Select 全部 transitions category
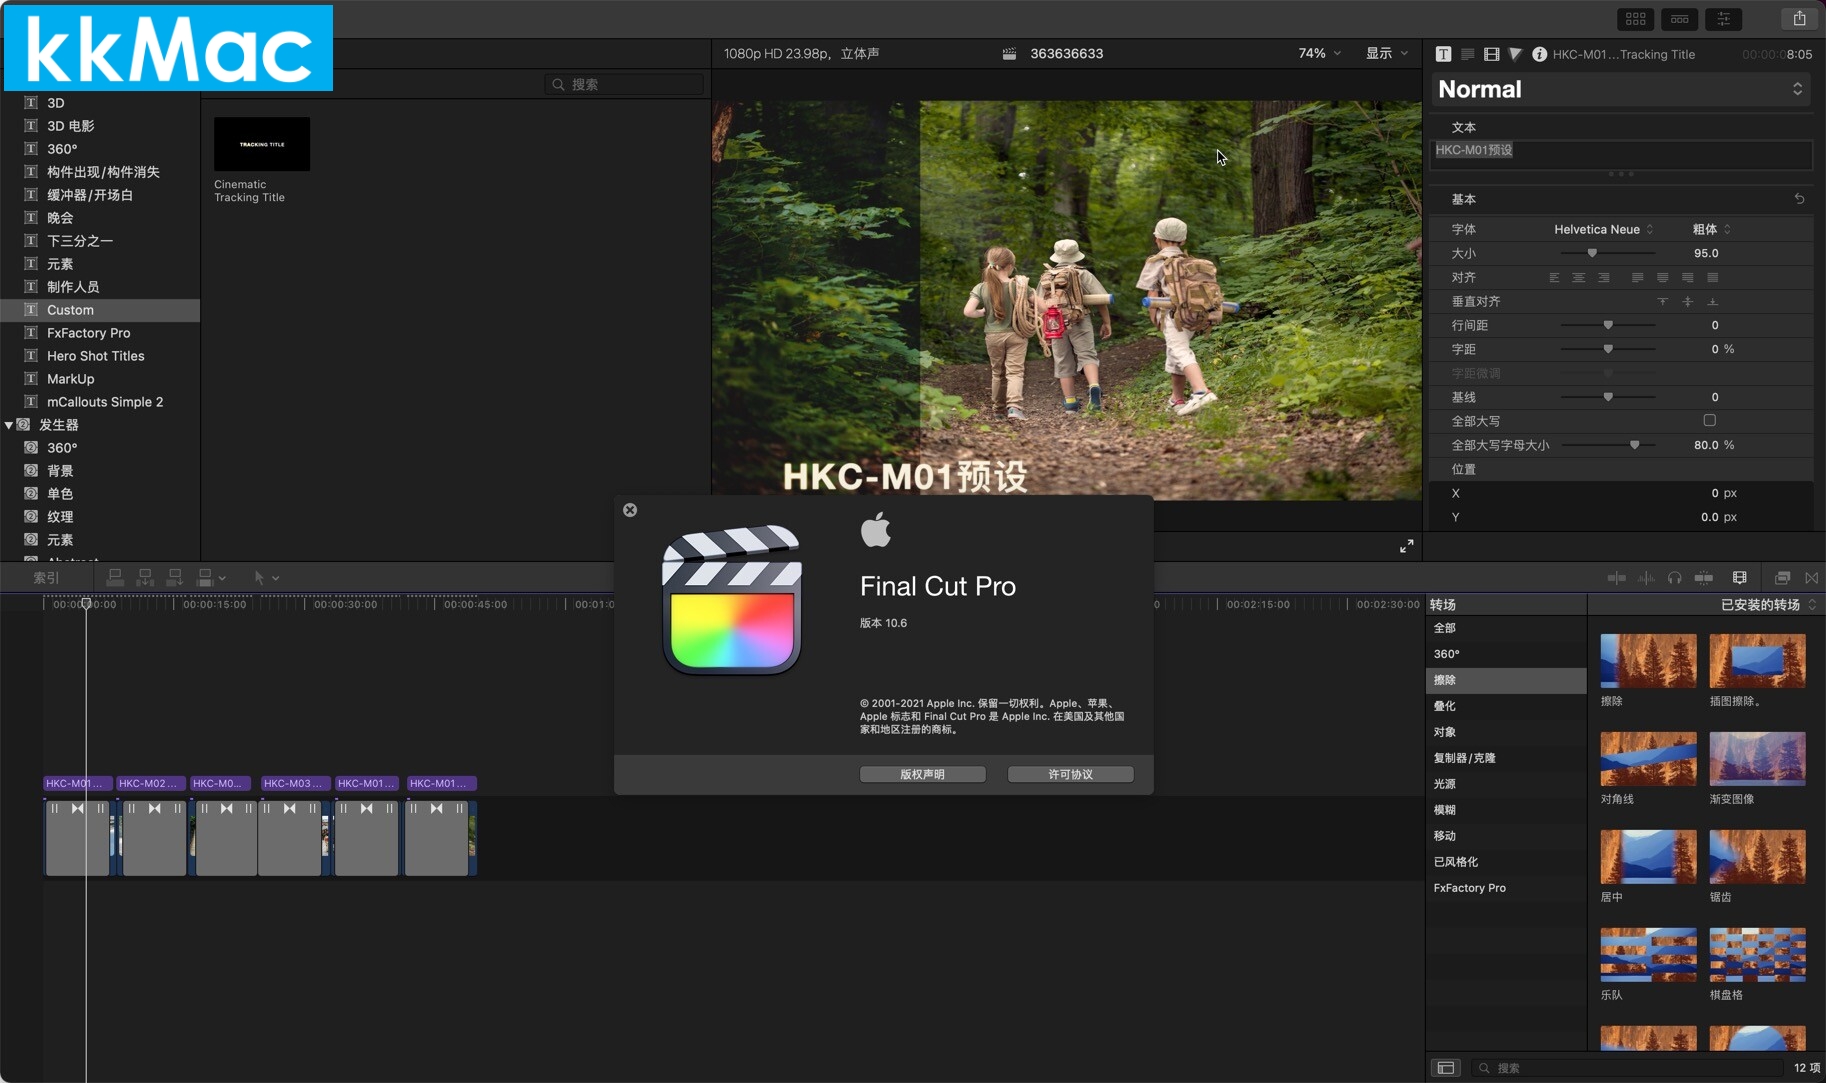 [x=1506, y=628]
